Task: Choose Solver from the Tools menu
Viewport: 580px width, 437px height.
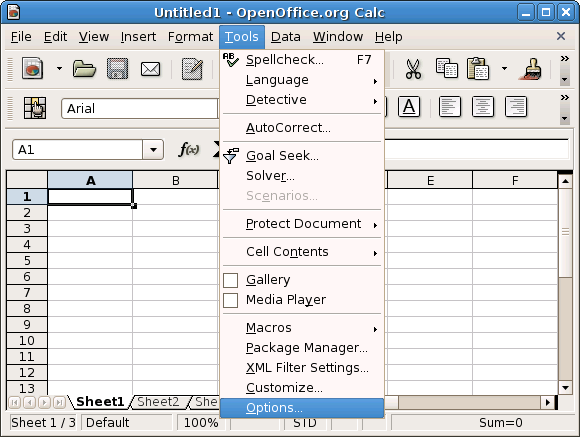Action: click(302, 176)
